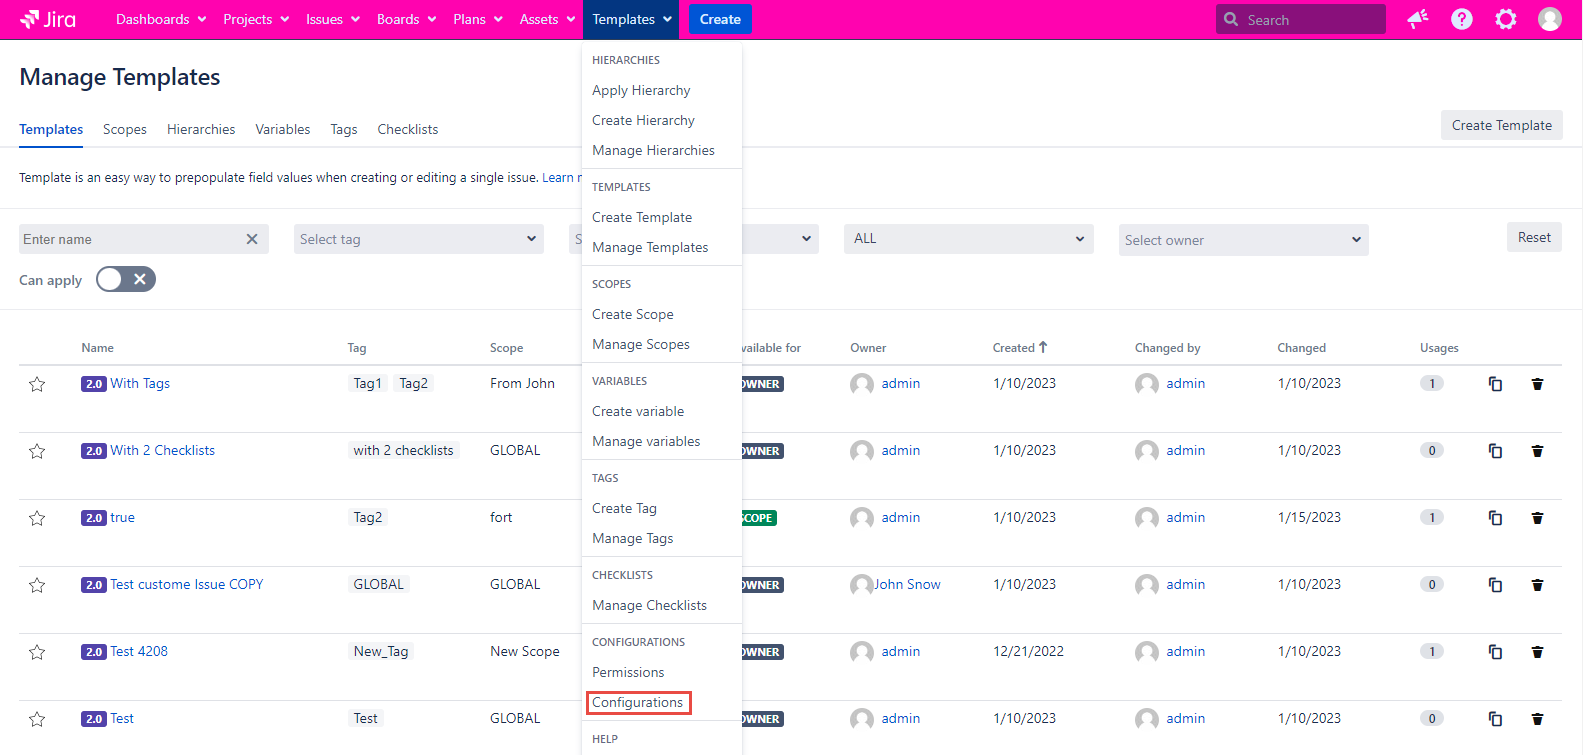Open the ALL filter dropdown
The height and width of the screenshot is (755, 1583).
(968, 239)
